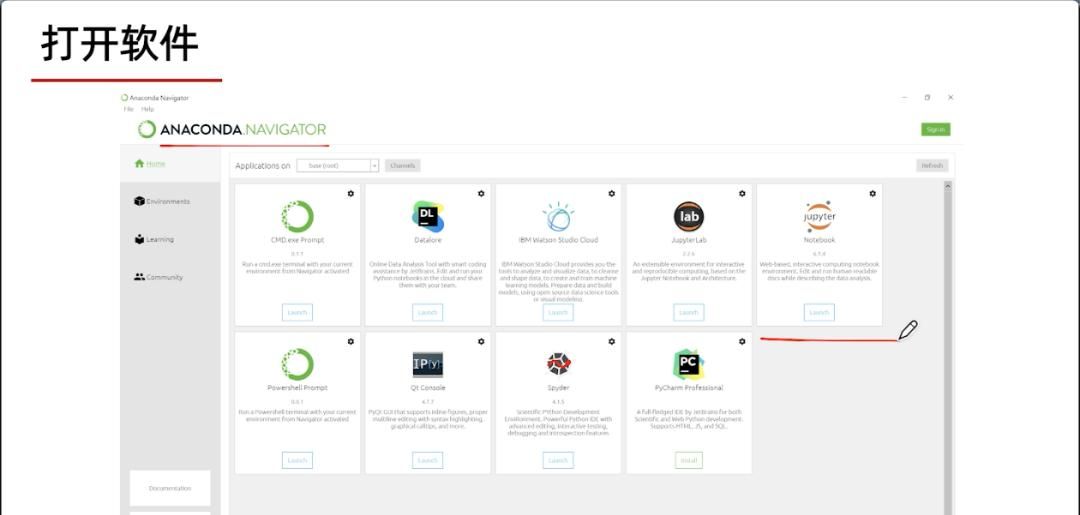Click the Refresh button
The width and height of the screenshot is (1080, 515).
tap(932, 166)
